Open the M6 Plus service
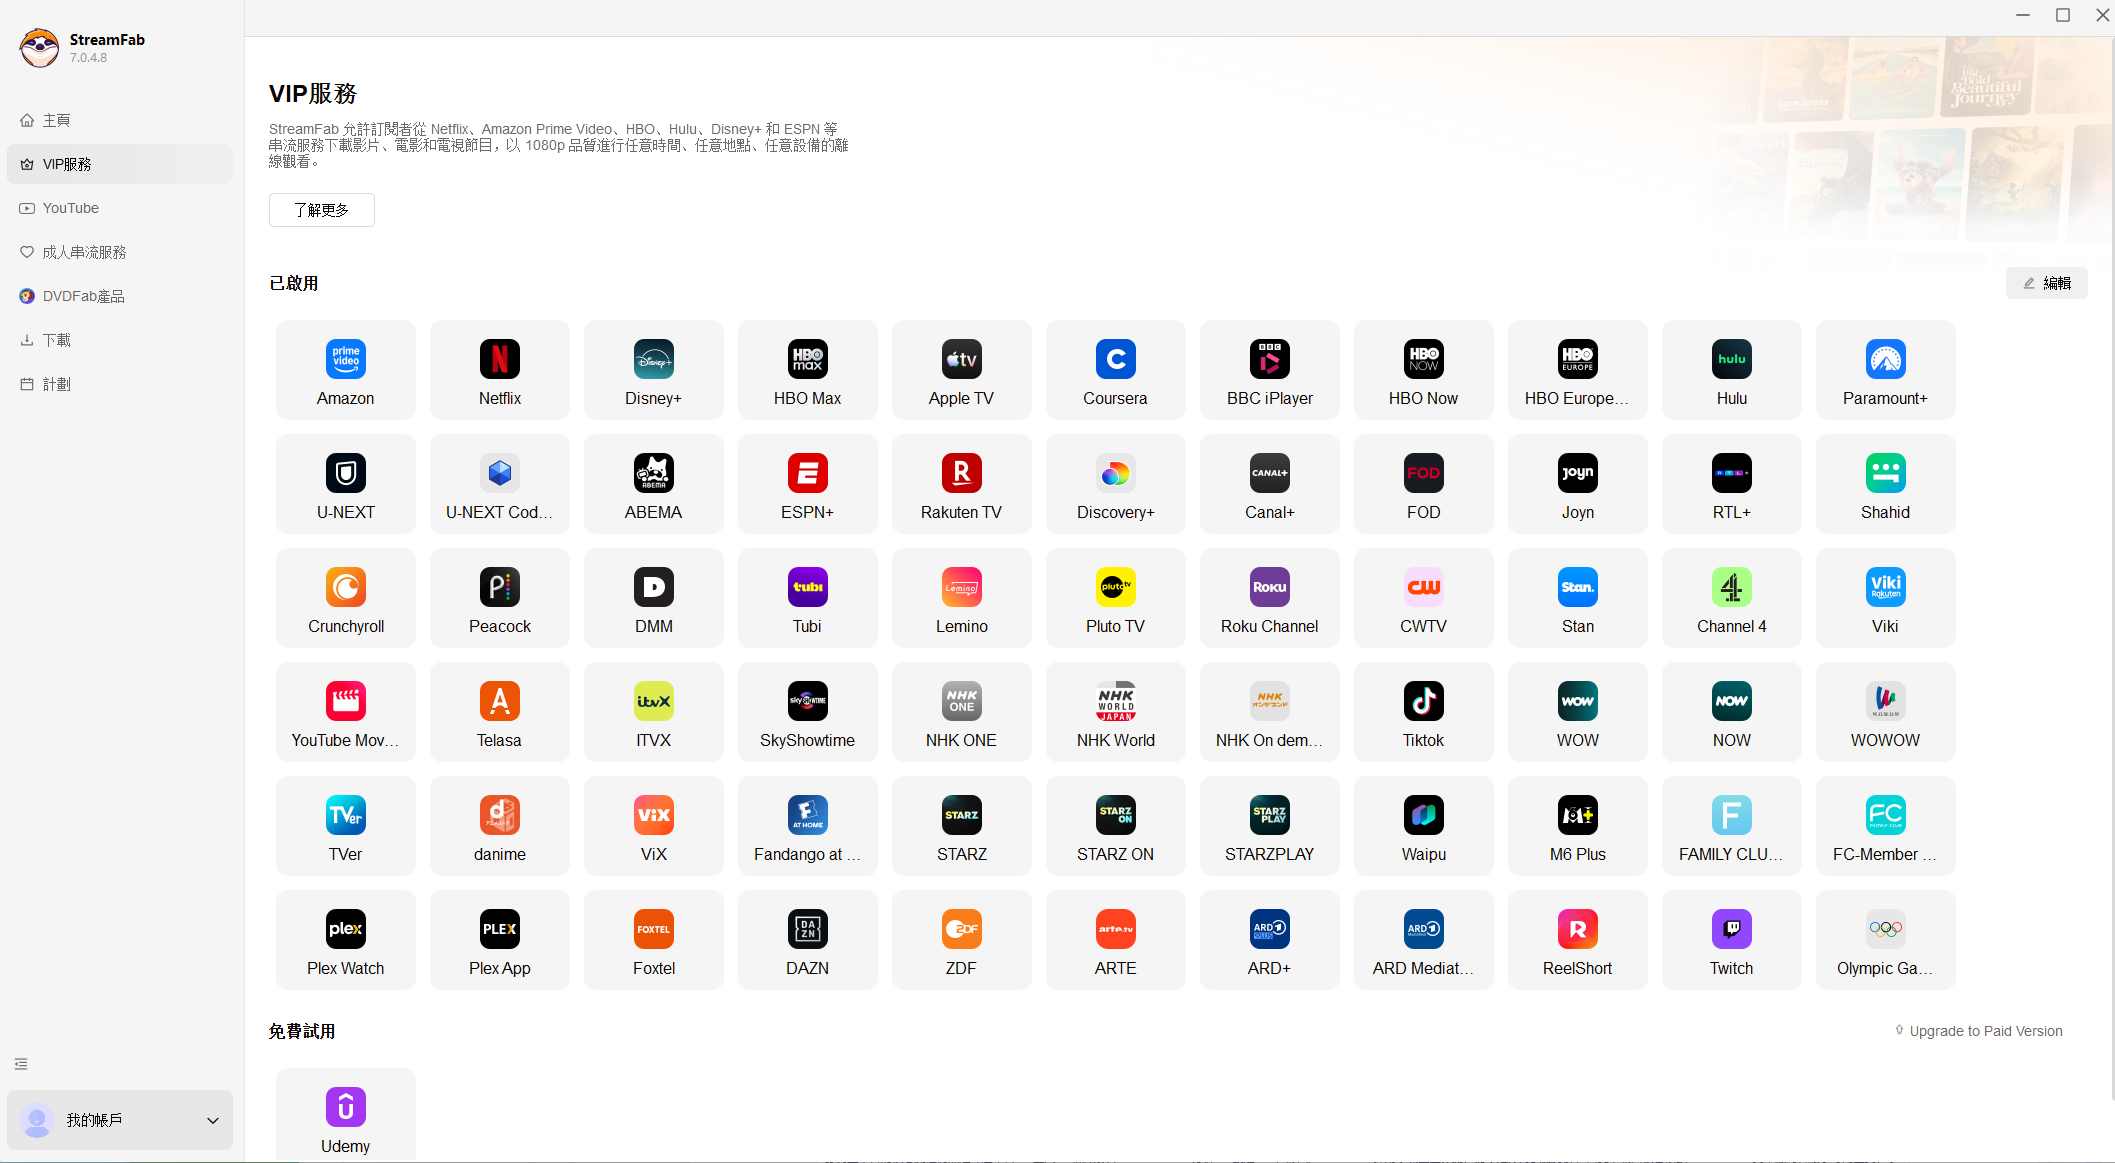 click(1578, 826)
